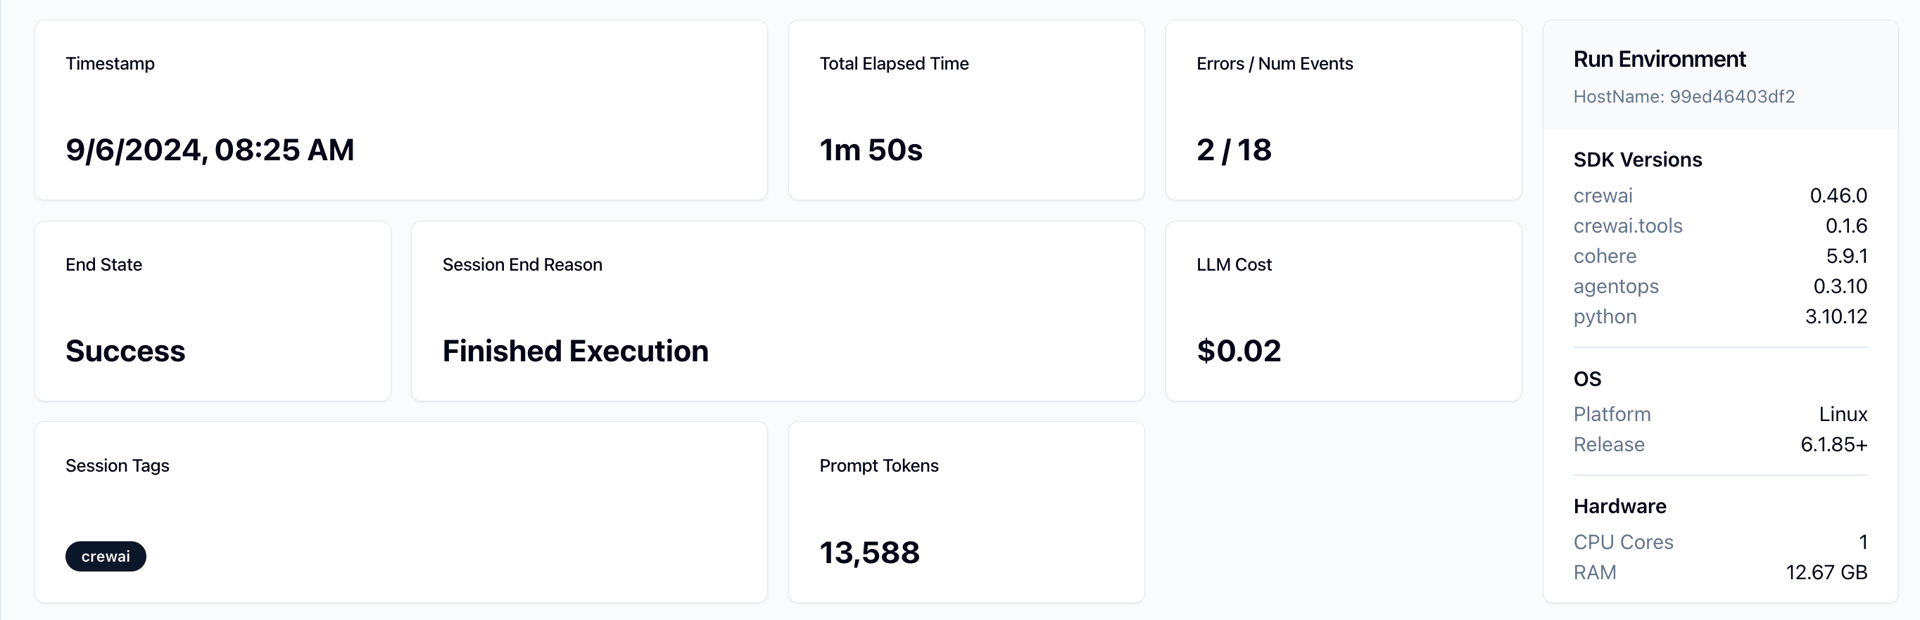Viewport: 1920px width, 620px height.
Task: Select the Timestamp value 9/6/2024, 08:25 AM
Action: pyautogui.click(x=209, y=150)
